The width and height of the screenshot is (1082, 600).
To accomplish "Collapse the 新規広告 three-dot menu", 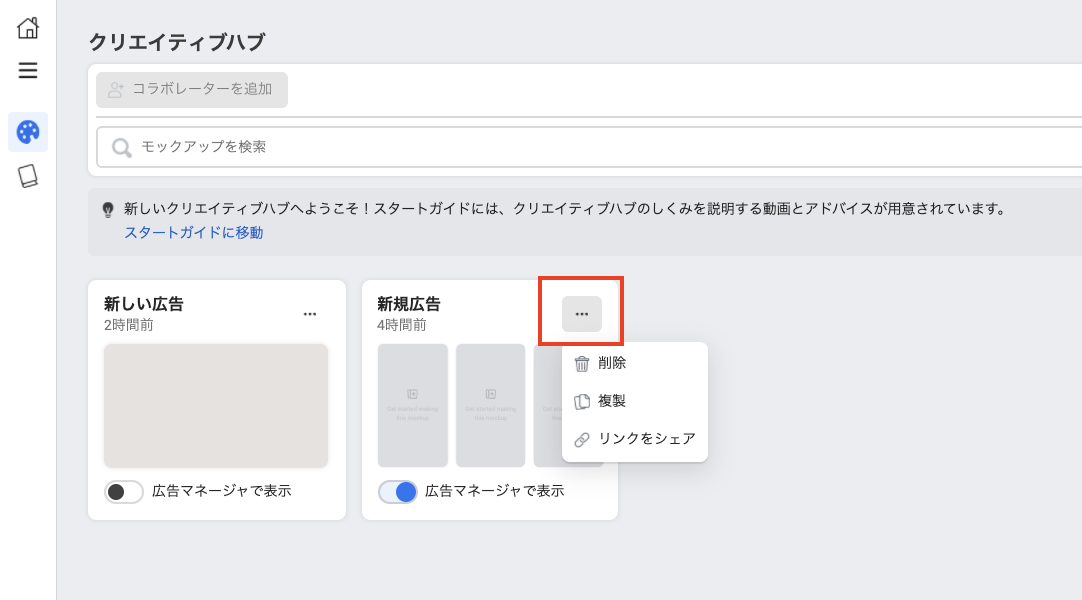I will click(x=582, y=314).
